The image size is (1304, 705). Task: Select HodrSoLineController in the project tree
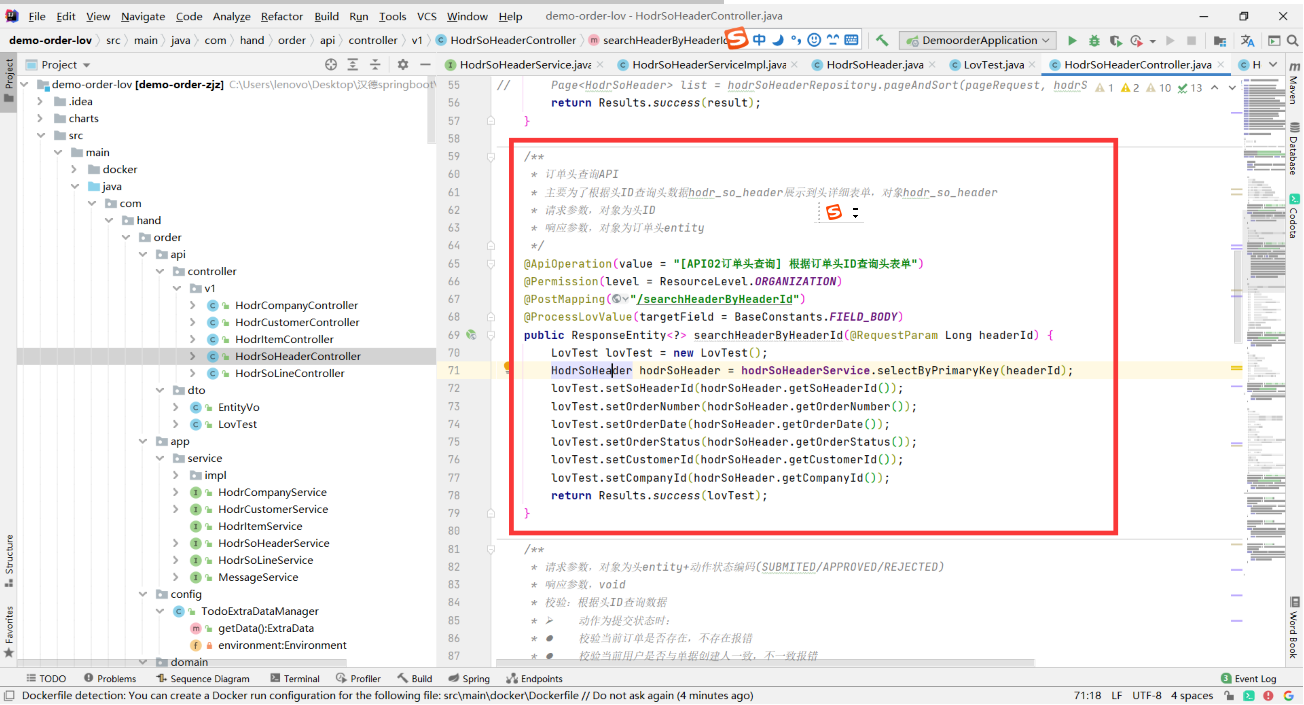[290, 373]
